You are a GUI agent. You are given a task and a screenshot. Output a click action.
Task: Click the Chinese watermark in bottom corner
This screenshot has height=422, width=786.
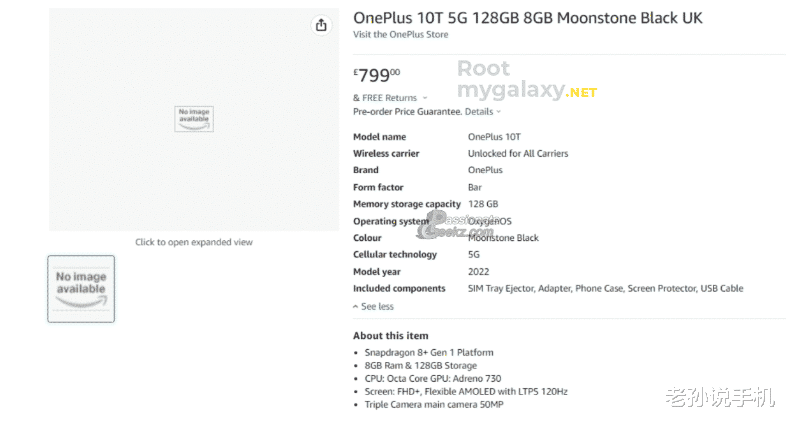point(727,399)
